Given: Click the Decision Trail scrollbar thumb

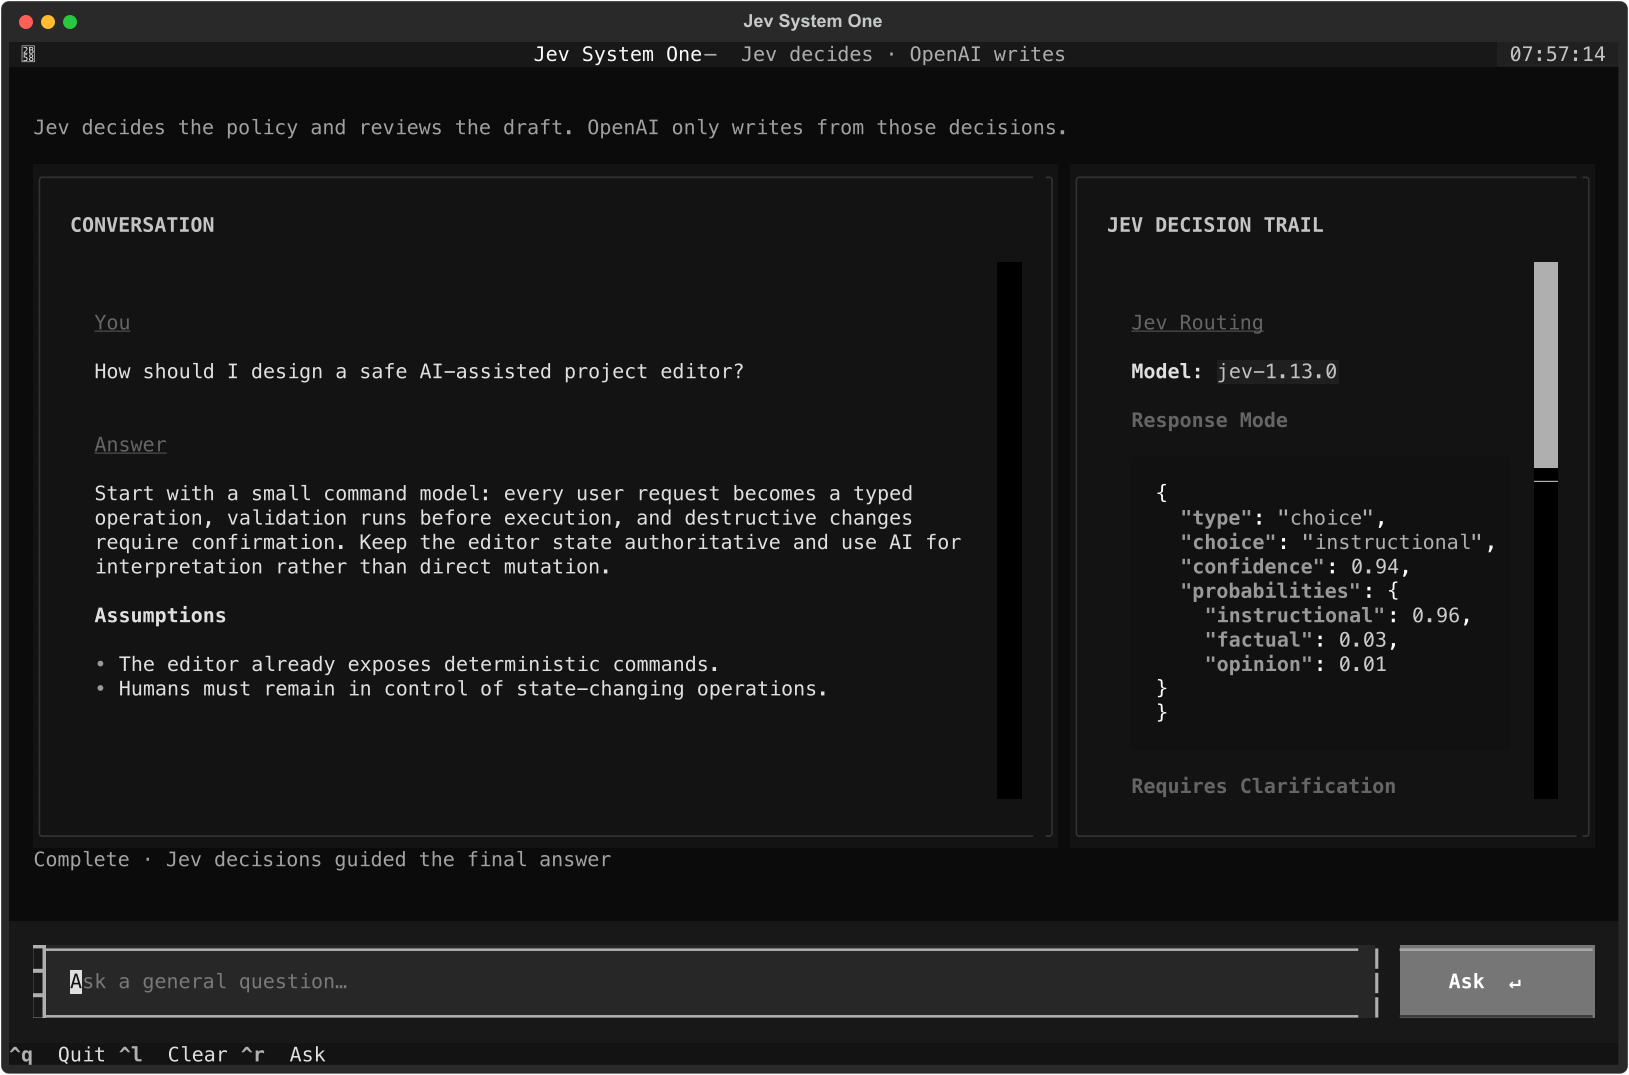Looking at the screenshot, I should [1546, 365].
